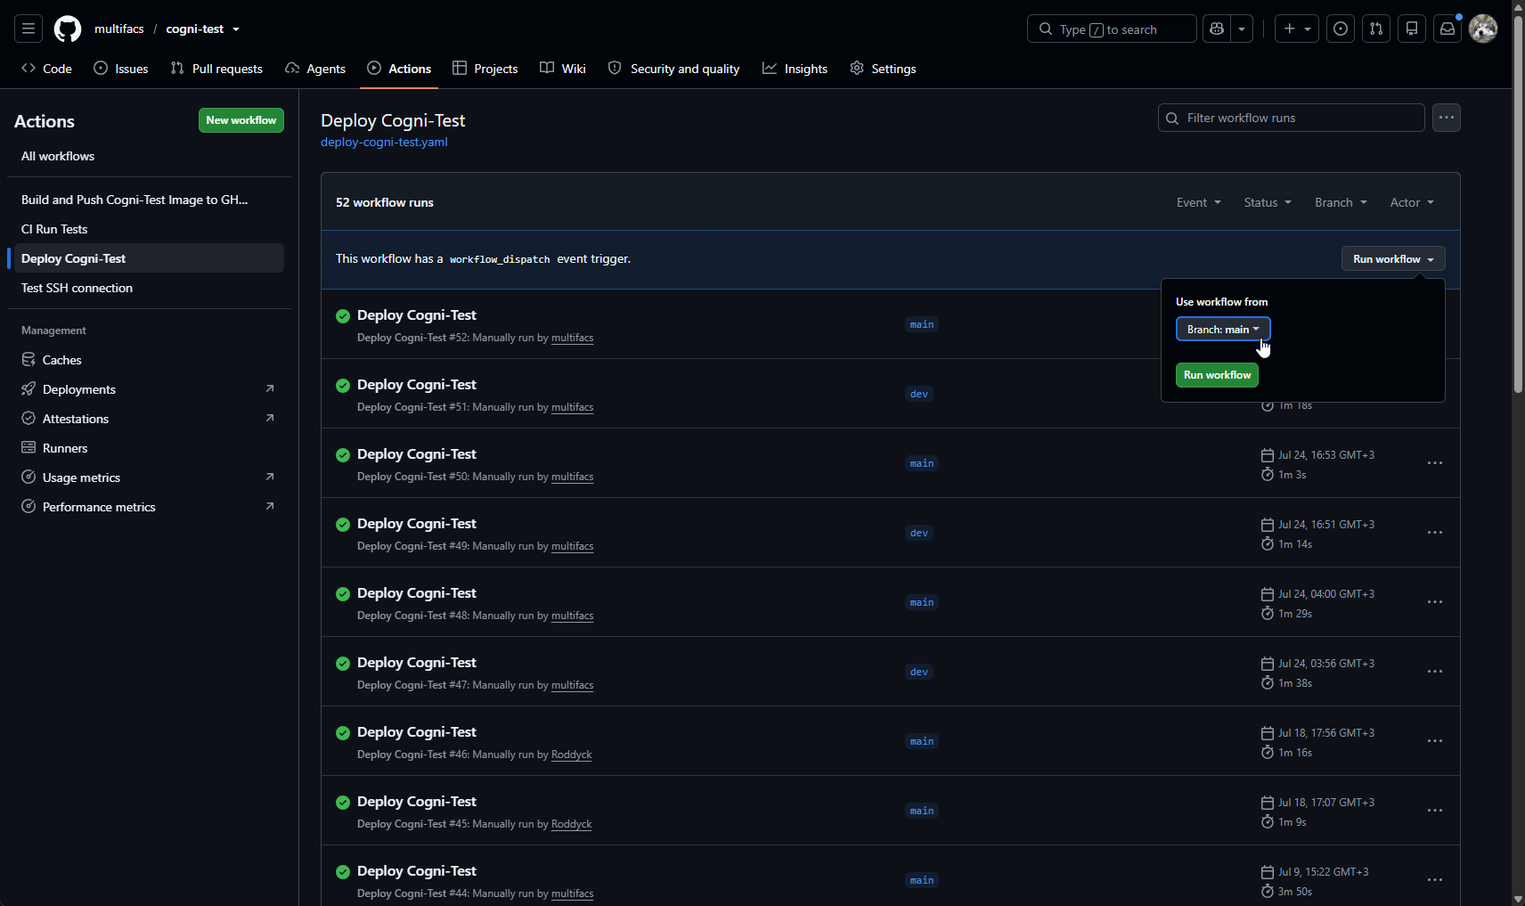Image resolution: width=1525 pixels, height=906 pixels.
Task: Open the notifications inbox icon
Action: click(x=1447, y=29)
